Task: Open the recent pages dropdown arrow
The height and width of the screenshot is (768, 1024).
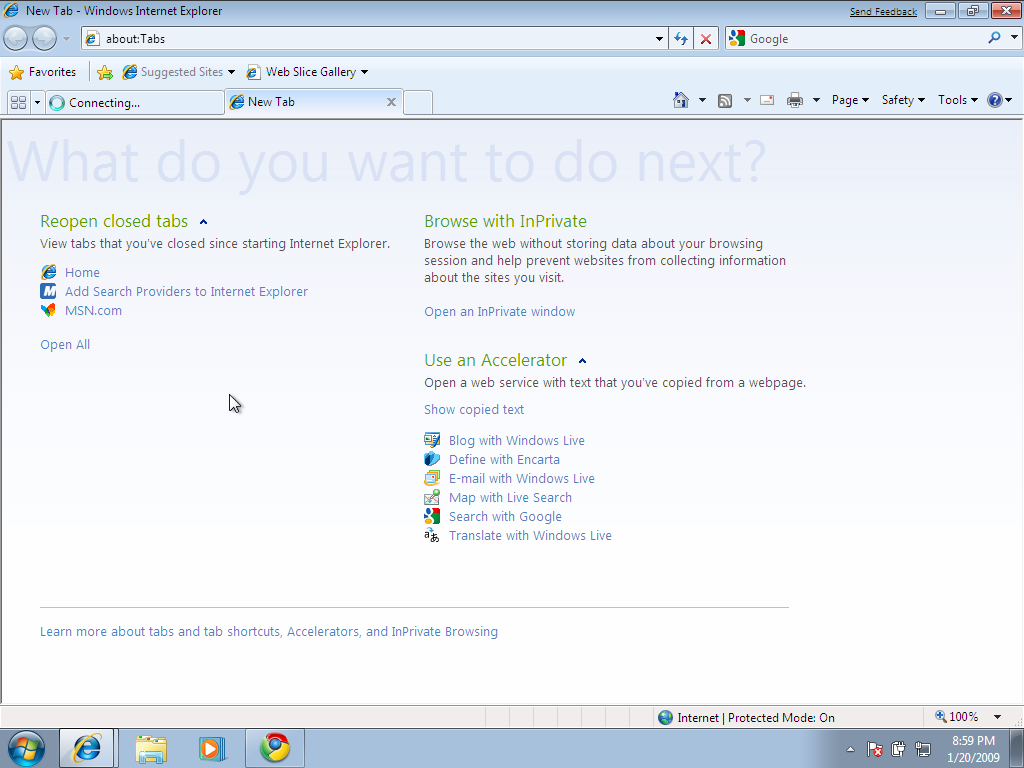Action: coord(66,39)
